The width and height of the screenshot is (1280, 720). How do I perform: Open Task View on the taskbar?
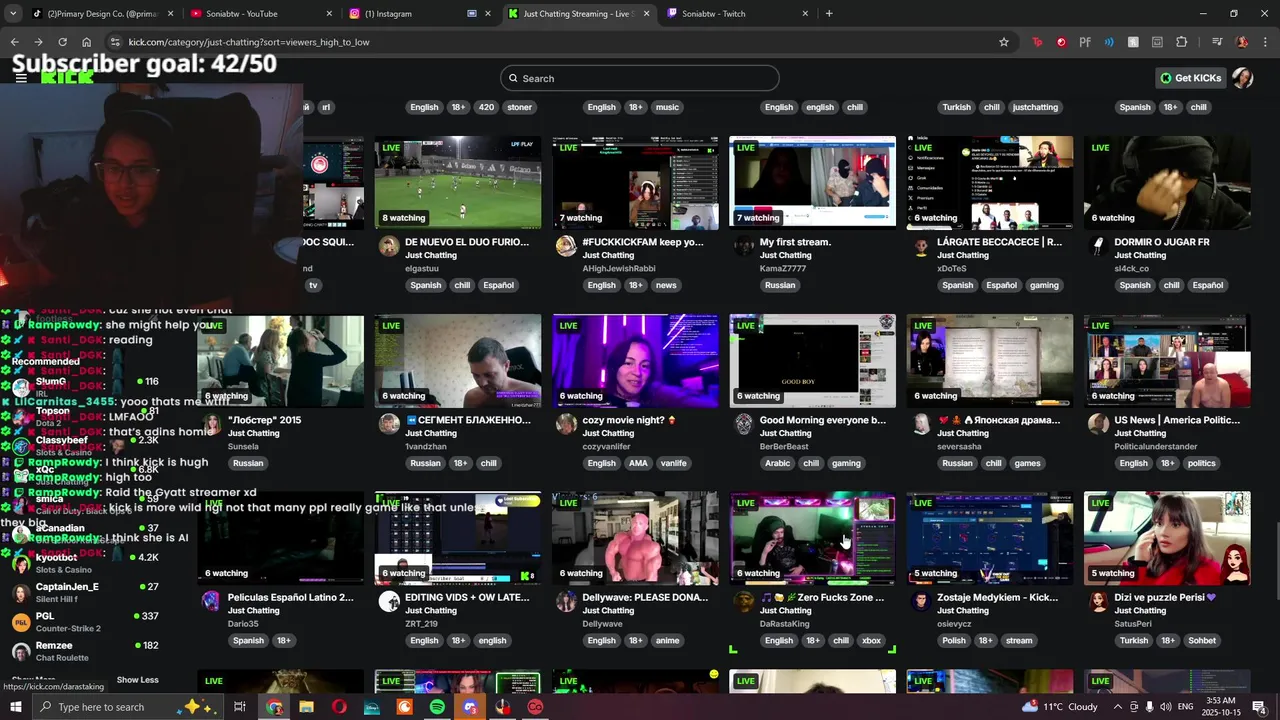point(240,707)
